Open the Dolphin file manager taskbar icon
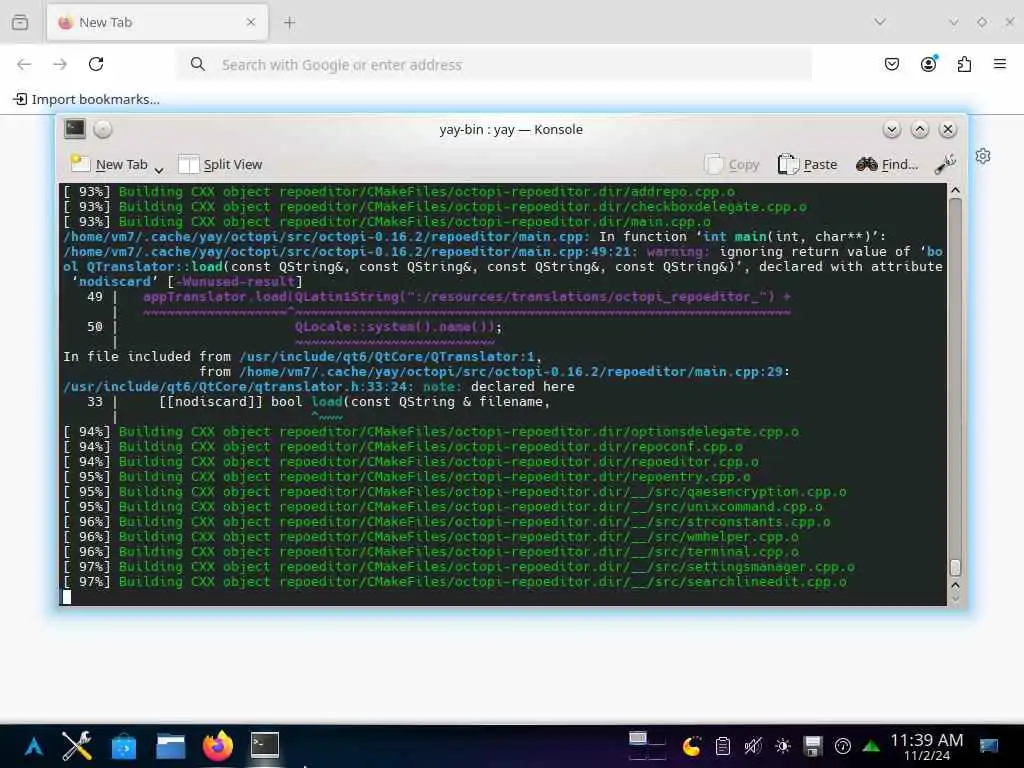This screenshot has height=768, width=1024. pos(171,746)
